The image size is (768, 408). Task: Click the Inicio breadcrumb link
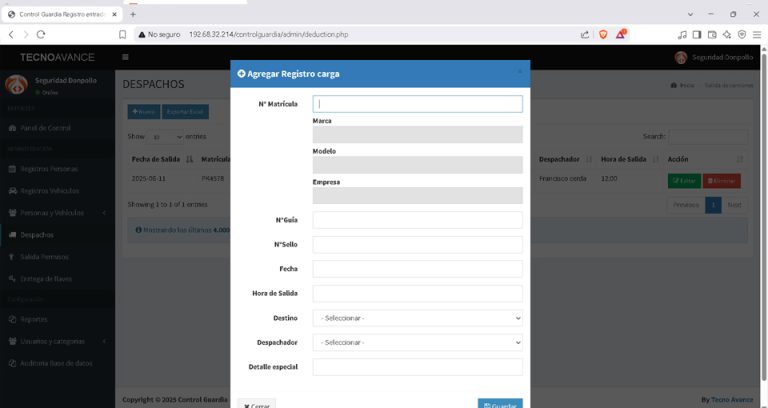click(x=683, y=85)
